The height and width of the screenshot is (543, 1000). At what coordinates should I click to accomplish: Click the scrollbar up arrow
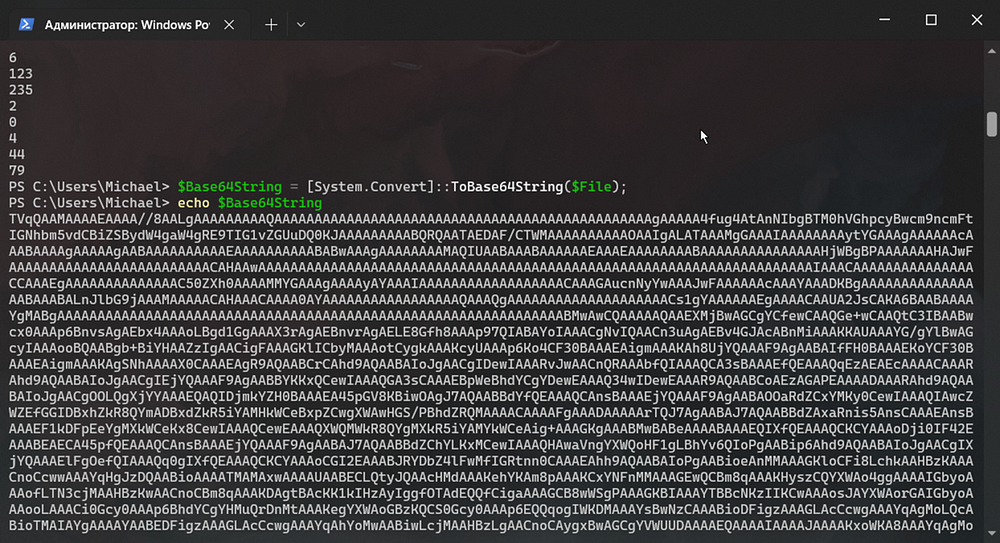coord(992,51)
